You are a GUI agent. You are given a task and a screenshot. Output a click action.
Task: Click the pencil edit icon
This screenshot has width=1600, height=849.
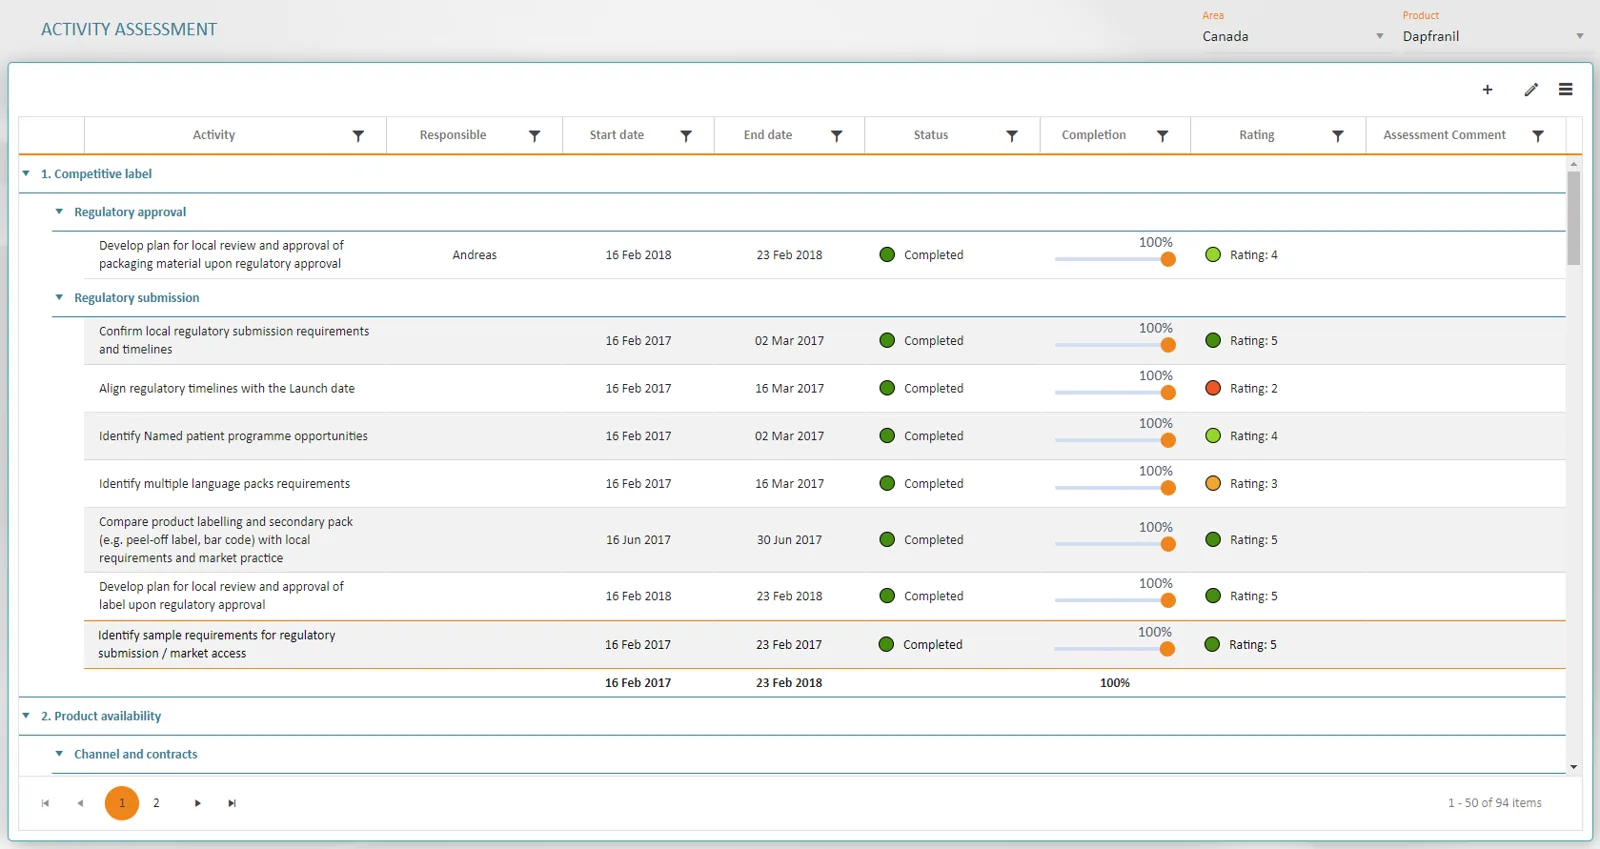tap(1531, 90)
